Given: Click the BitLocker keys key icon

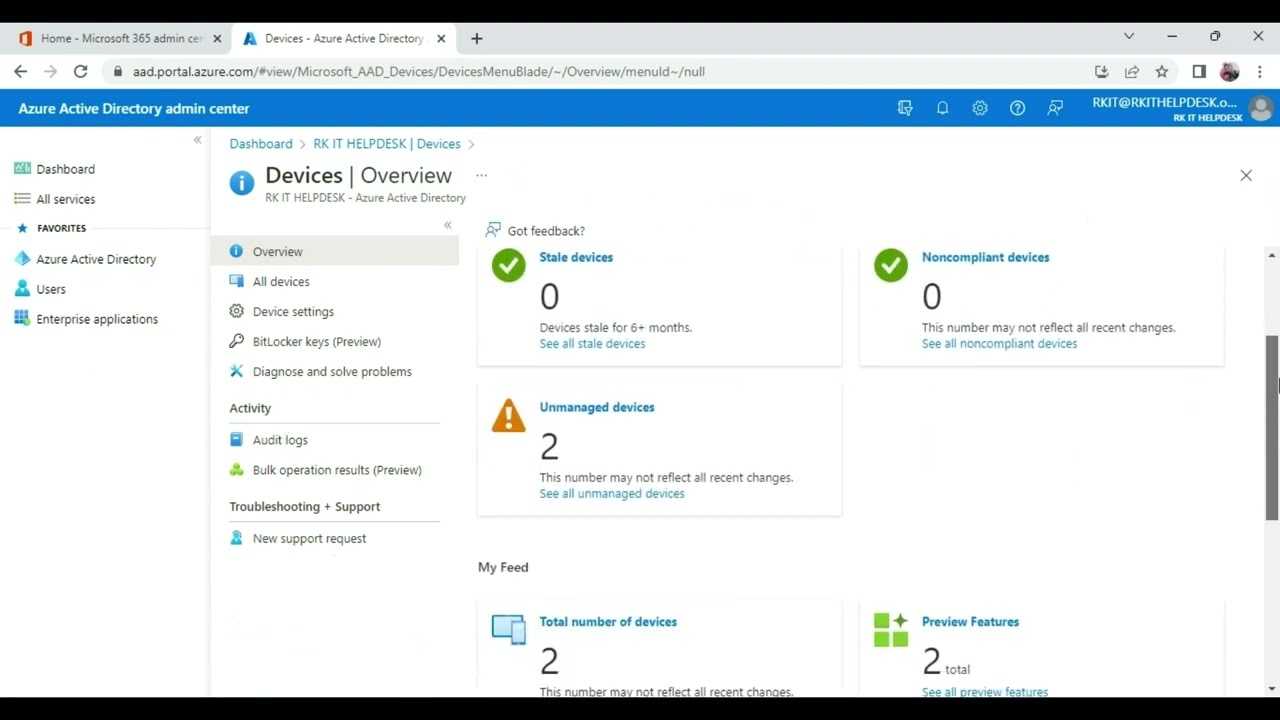Looking at the screenshot, I should pos(236,341).
